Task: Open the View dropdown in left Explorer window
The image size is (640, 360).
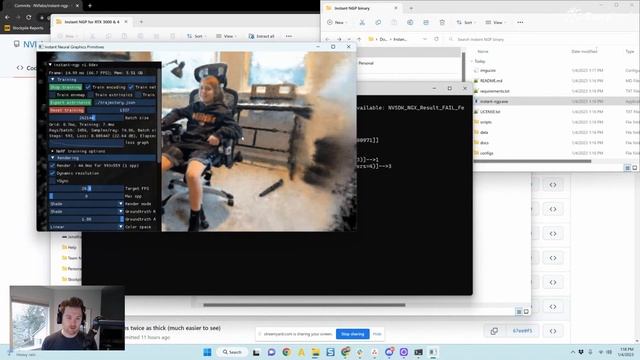Action: (226, 36)
